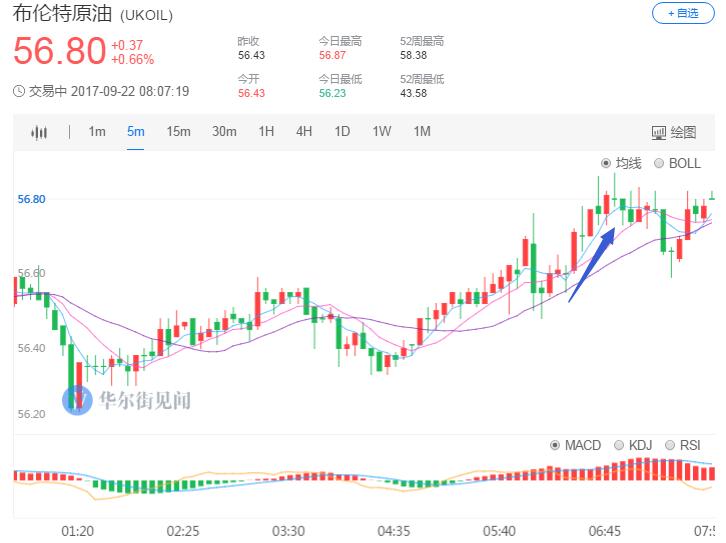Click the 56.40 price axis label
The width and height of the screenshot is (726, 543).
(x=31, y=348)
